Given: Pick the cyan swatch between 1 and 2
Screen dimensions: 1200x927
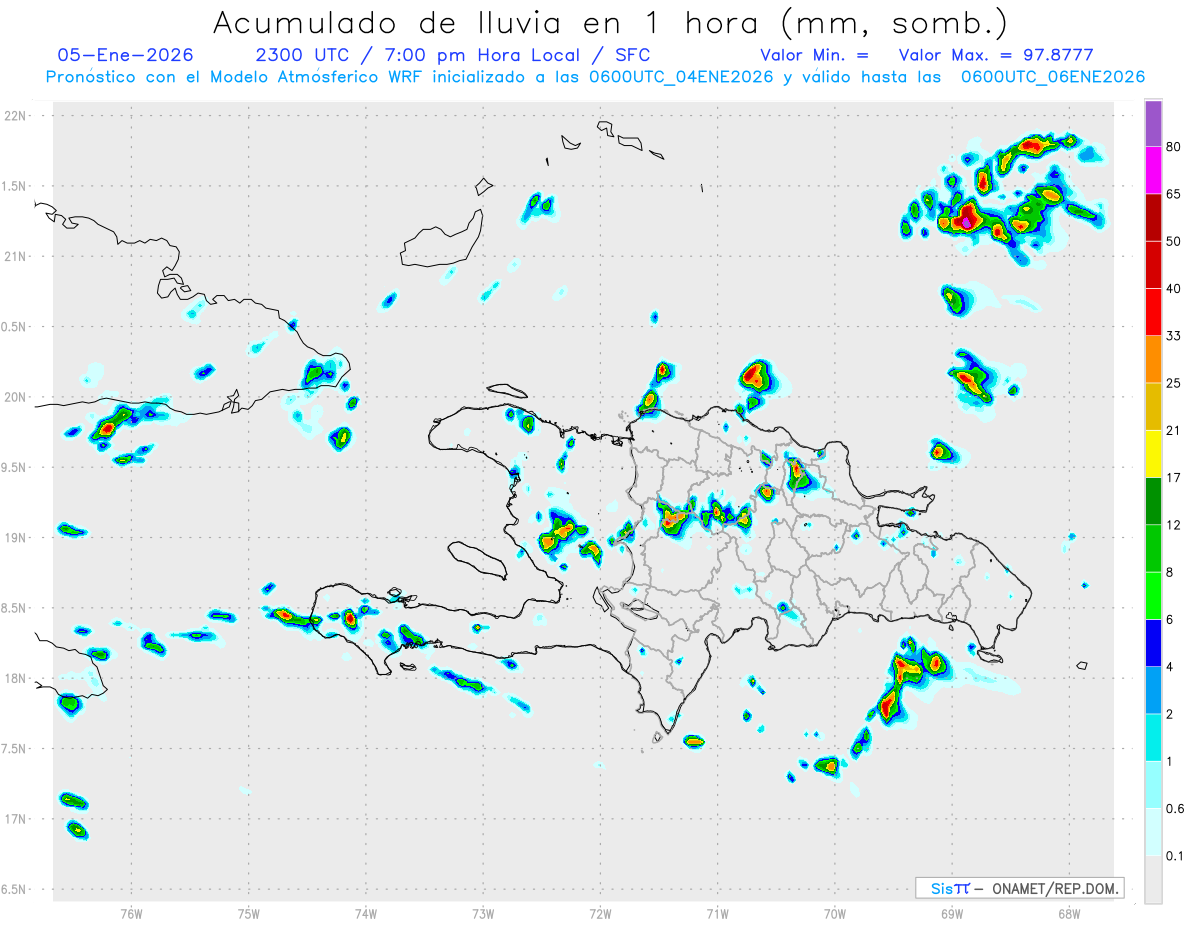Looking at the screenshot, I should point(1153,738).
